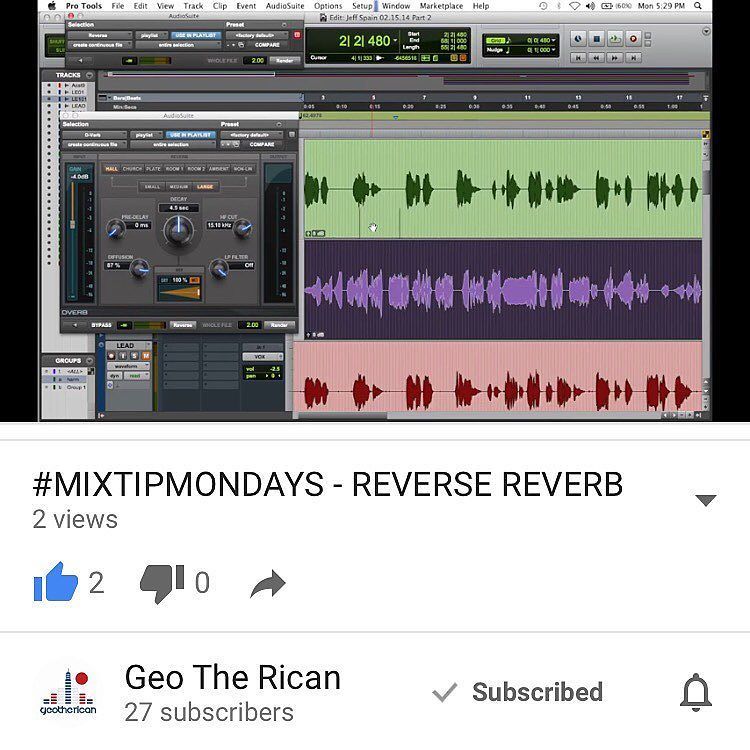This screenshot has width=750, height=750.
Task: Click the DECAY knob
Action: click(178, 230)
